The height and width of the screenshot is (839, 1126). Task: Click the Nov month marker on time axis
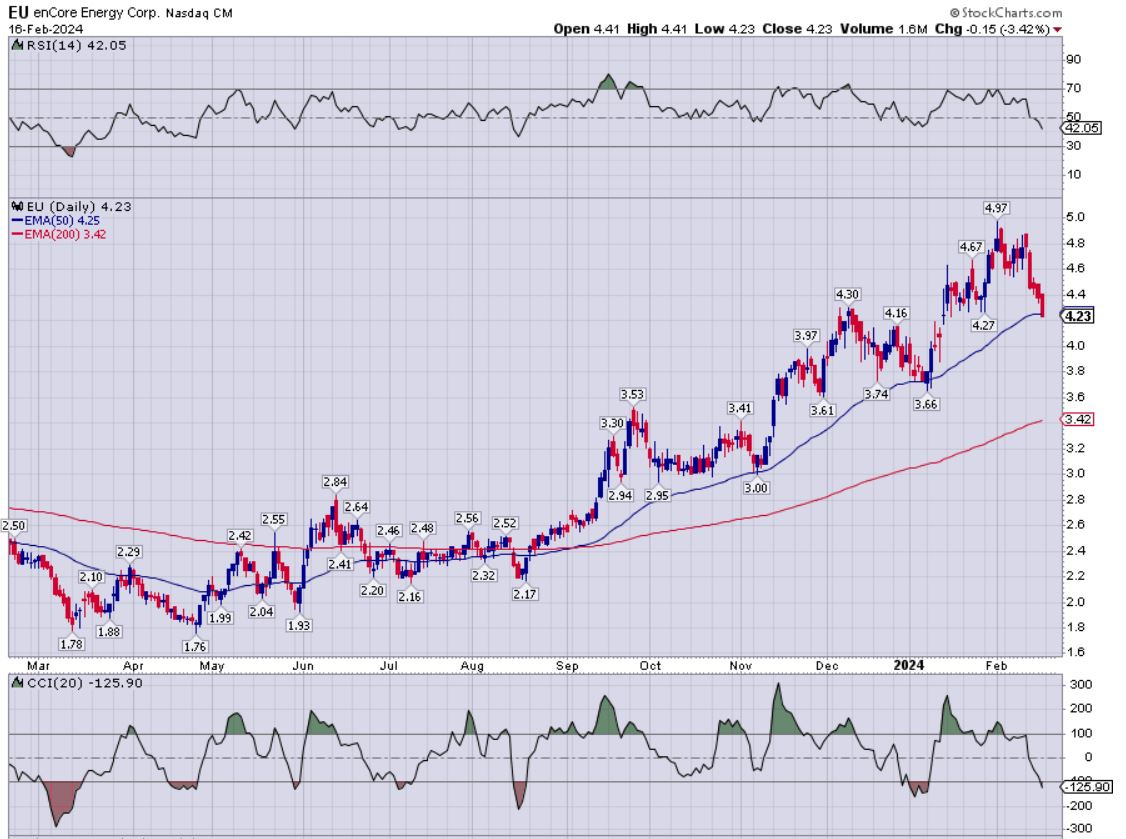[x=740, y=666]
